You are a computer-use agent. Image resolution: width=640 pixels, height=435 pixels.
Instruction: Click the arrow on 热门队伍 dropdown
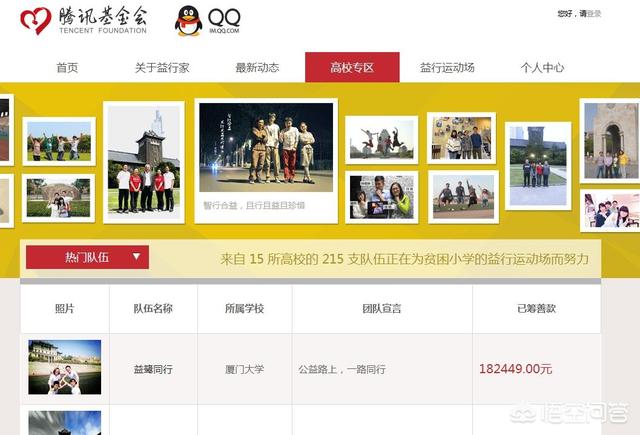click(x=136, y=256)
